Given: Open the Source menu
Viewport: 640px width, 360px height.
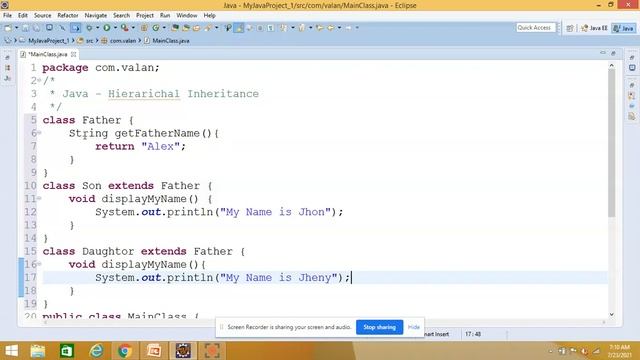Looking at the screenshot, I should pos(42,16).
